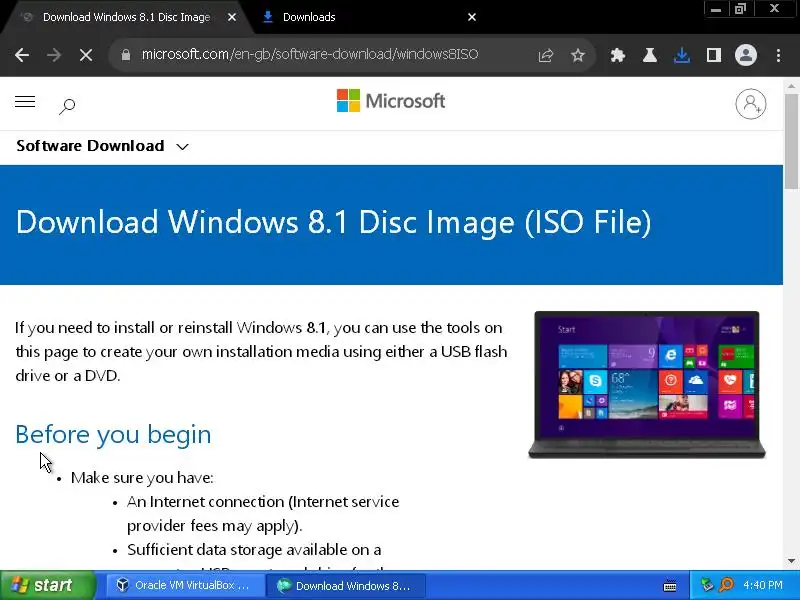Click the Before you begin heading
Viewport: 800px width, 600px height.
[x=113, y=434]
